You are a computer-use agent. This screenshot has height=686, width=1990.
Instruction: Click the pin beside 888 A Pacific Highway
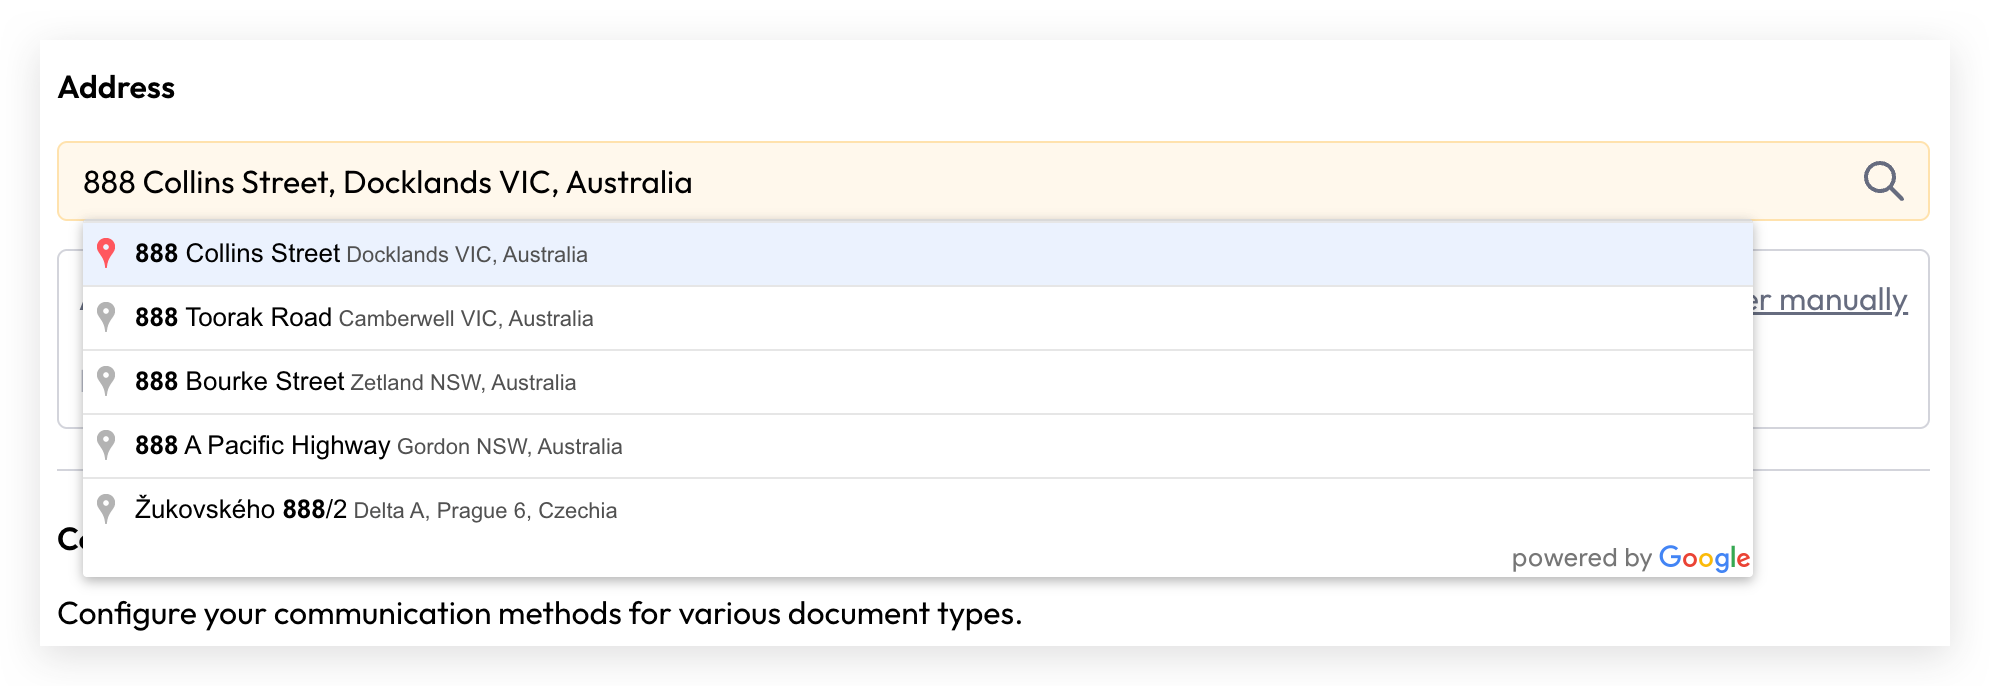click(106, 445)
